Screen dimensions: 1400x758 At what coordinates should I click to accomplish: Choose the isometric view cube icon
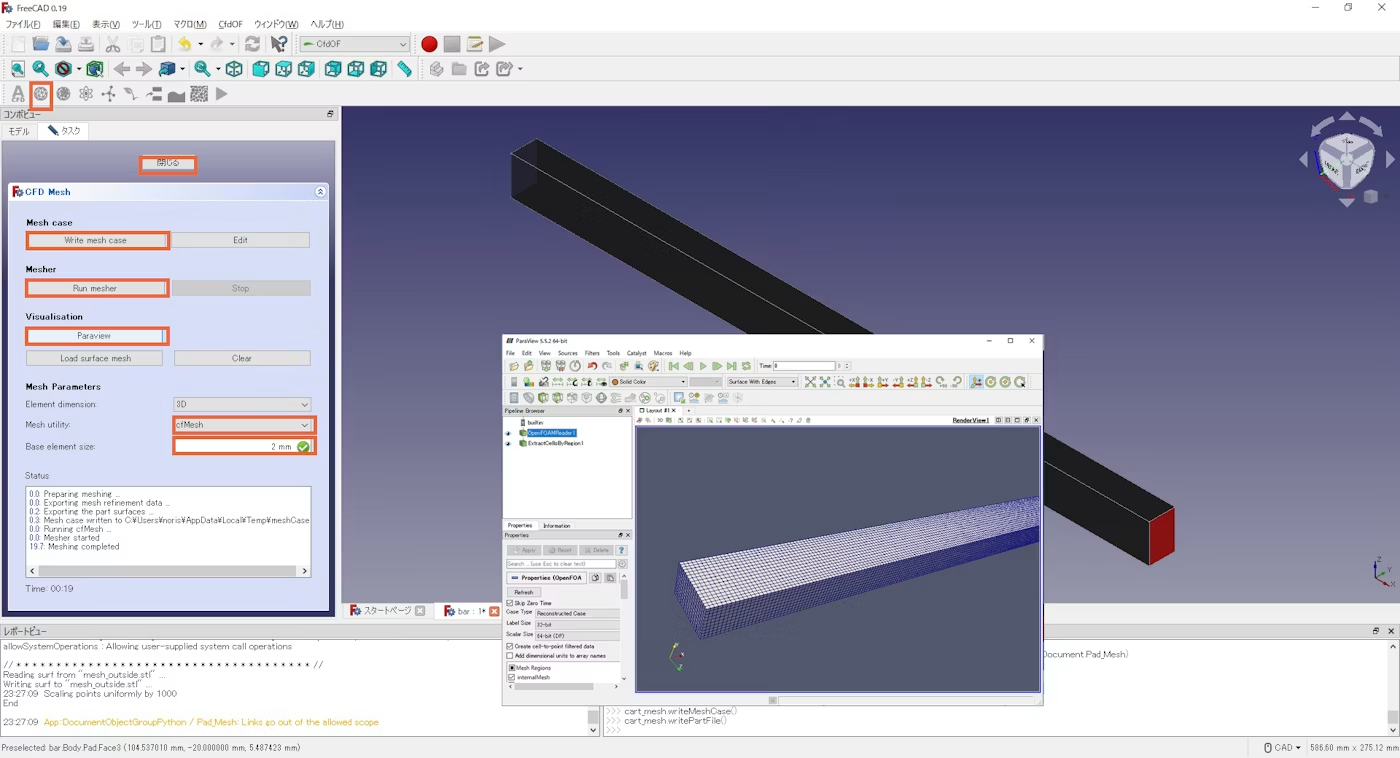click(x=234, y=69)
